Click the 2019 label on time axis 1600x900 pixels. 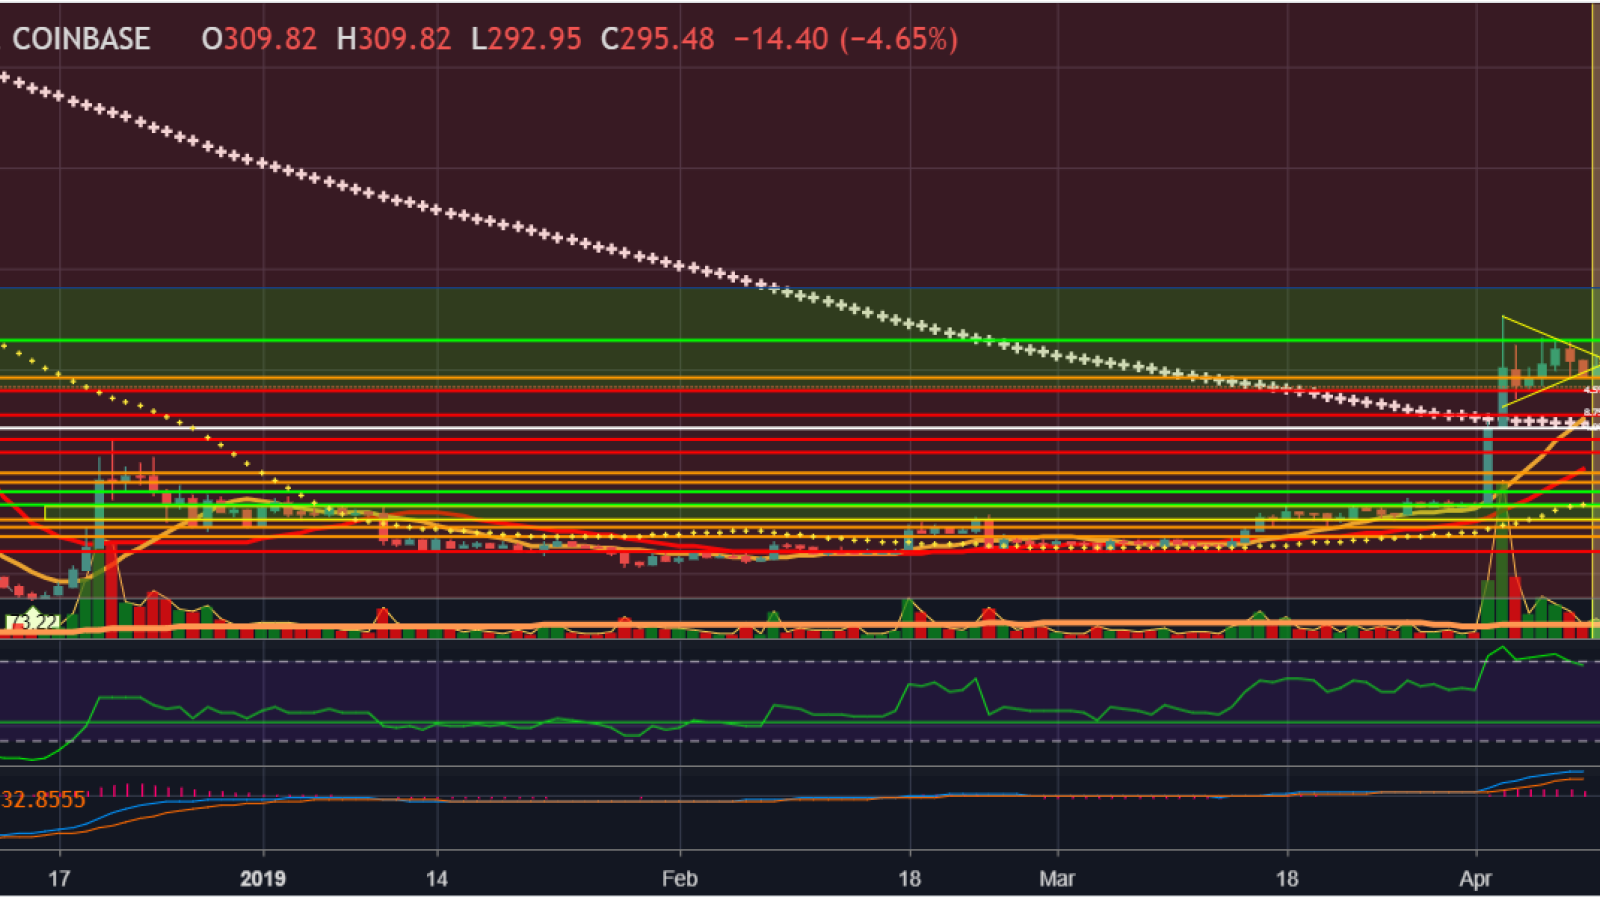pyautogui.click(x=263, y=878)
